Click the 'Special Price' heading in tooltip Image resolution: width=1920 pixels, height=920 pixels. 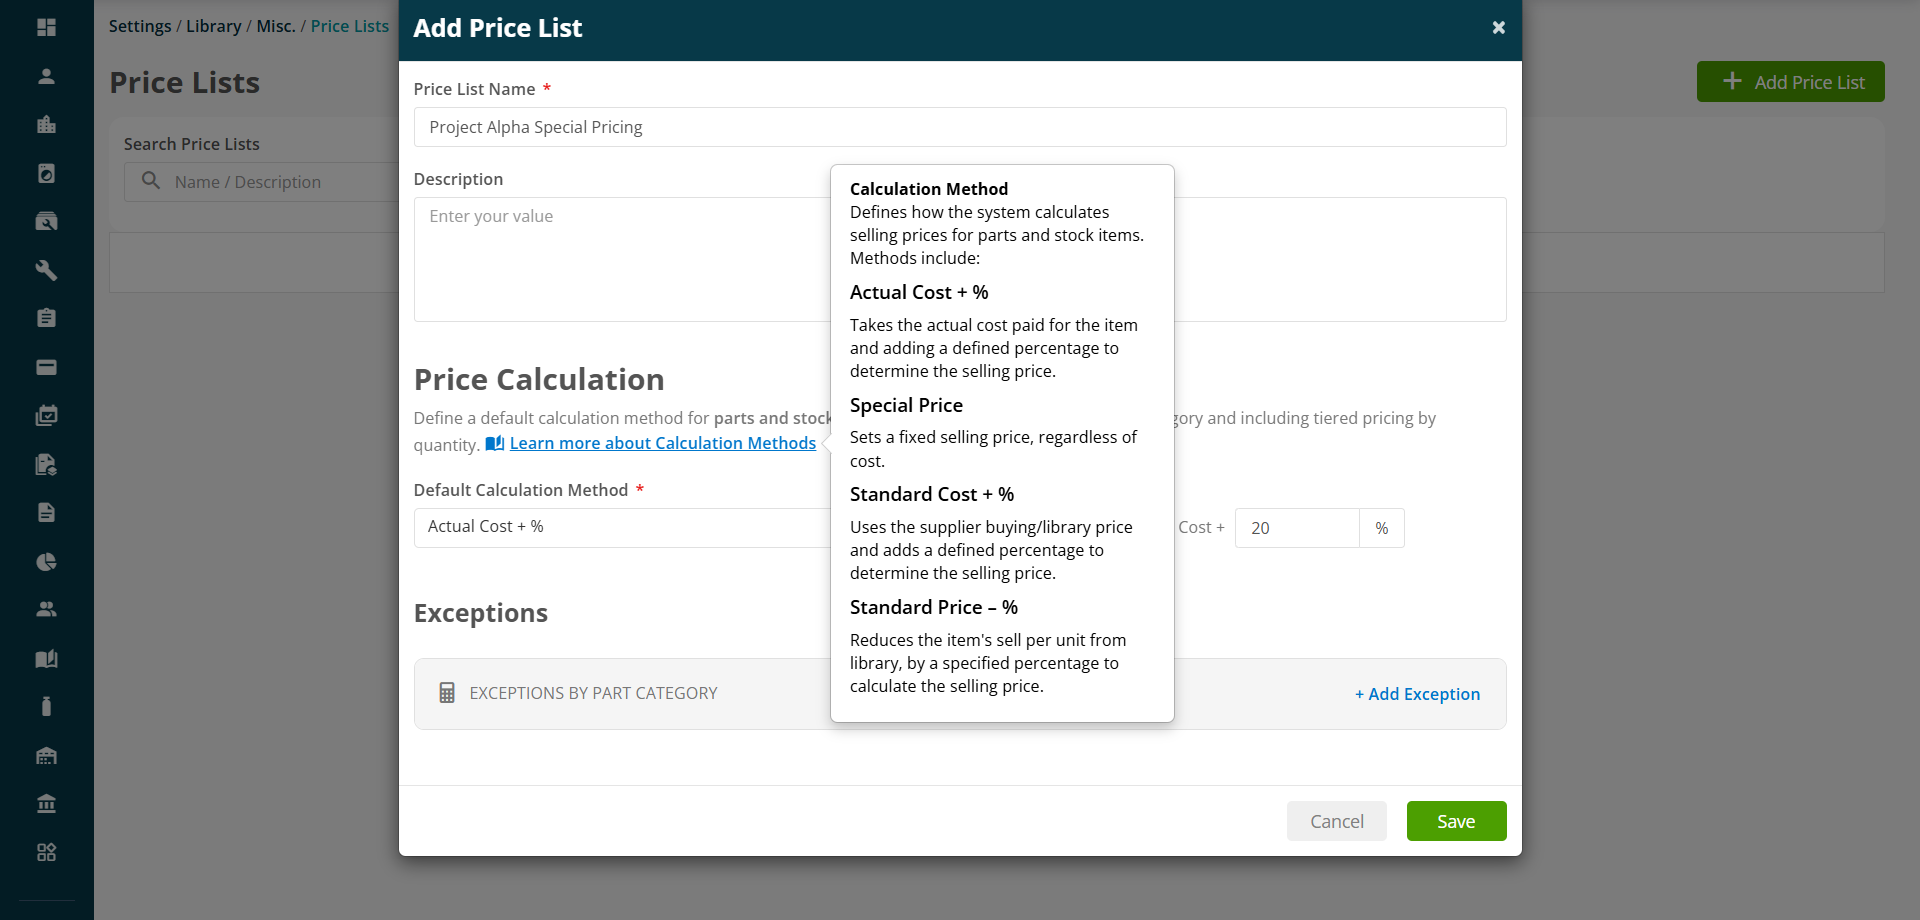(x=906, y=405)
